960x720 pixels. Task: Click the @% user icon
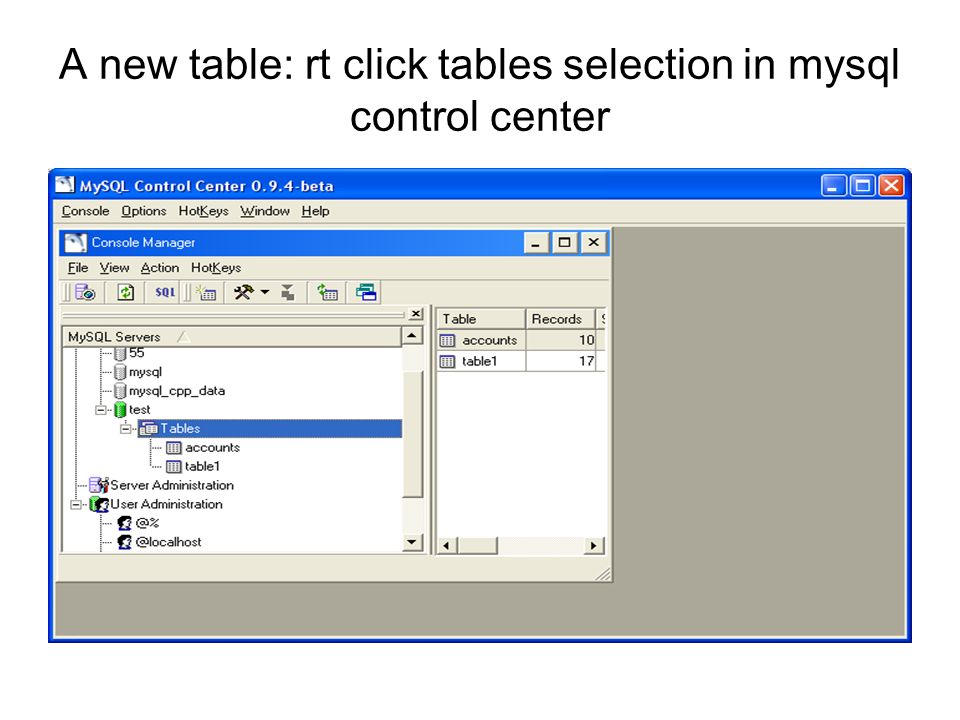pyautogui.click(x=124, y=523)
